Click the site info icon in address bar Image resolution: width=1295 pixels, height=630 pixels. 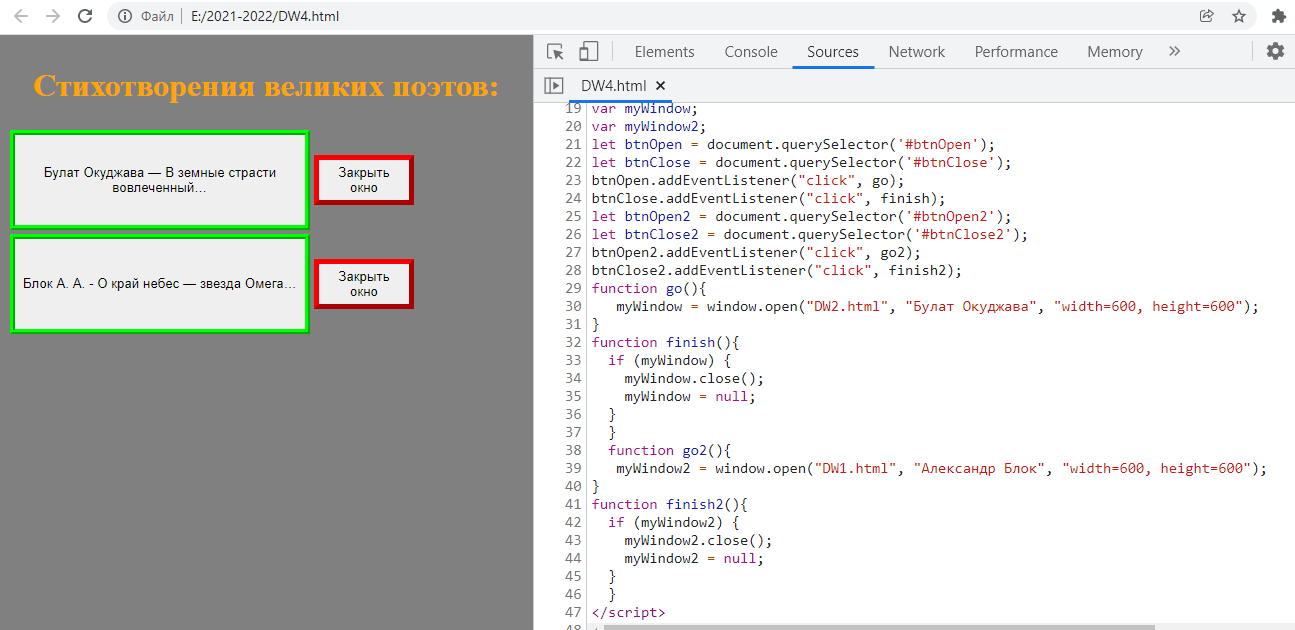pyautogui.click(x=125, y=16)
